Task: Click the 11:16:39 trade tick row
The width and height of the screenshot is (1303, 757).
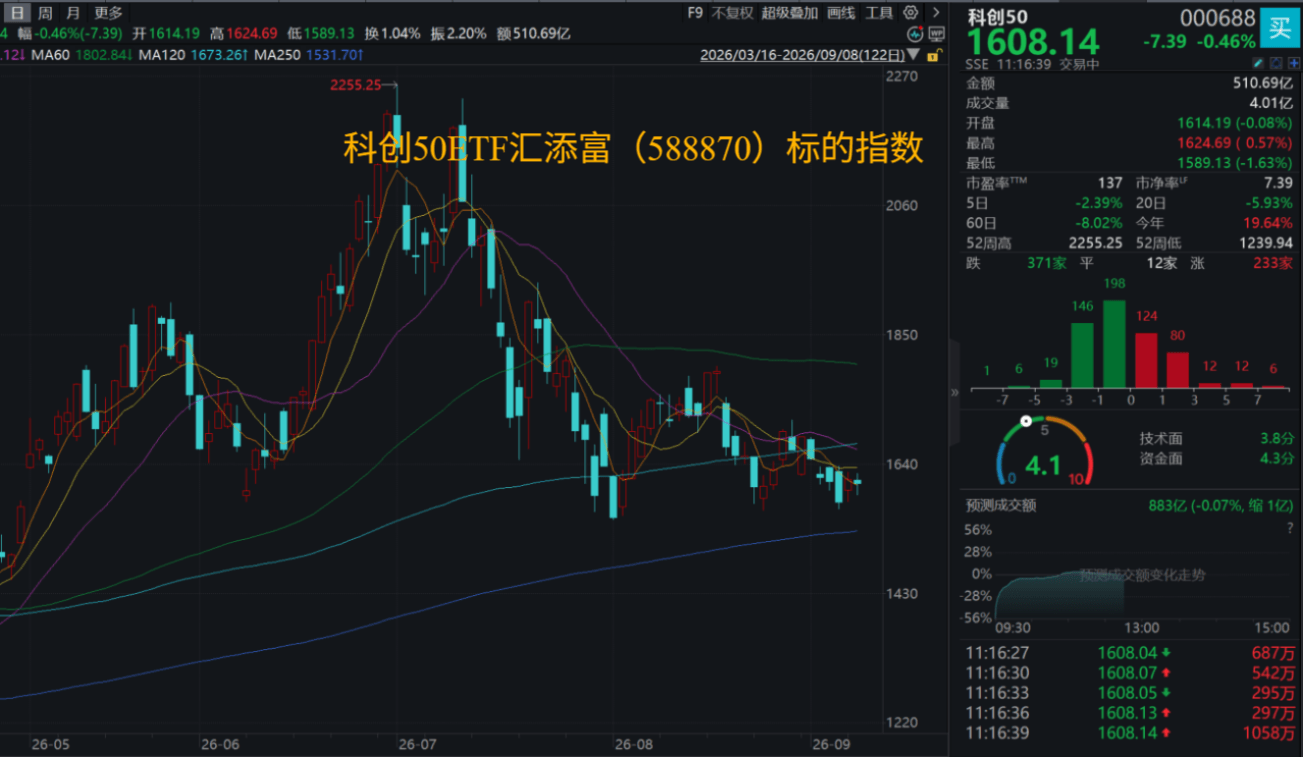Action: coord(1130,733)
